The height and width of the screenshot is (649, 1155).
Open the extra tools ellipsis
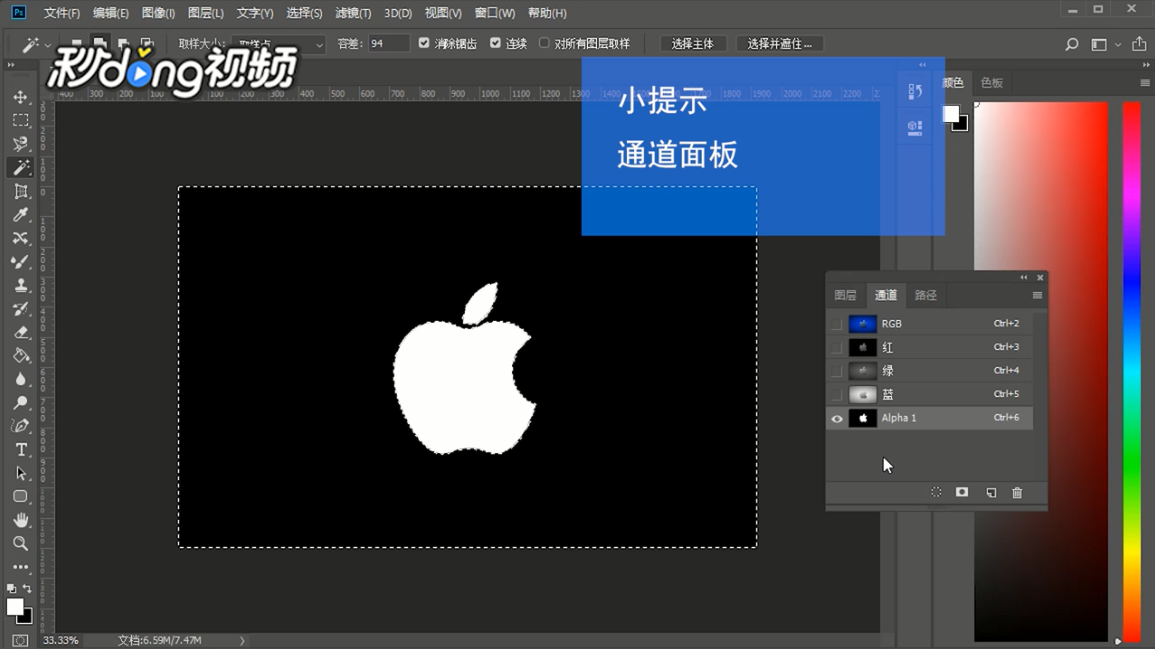21,567
